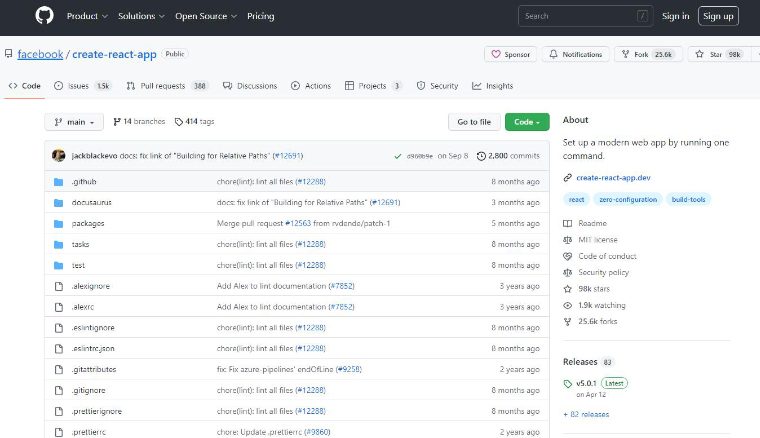Click the packages folder icon
Viewport: 760px width, 438px height.
coord(59,223)
